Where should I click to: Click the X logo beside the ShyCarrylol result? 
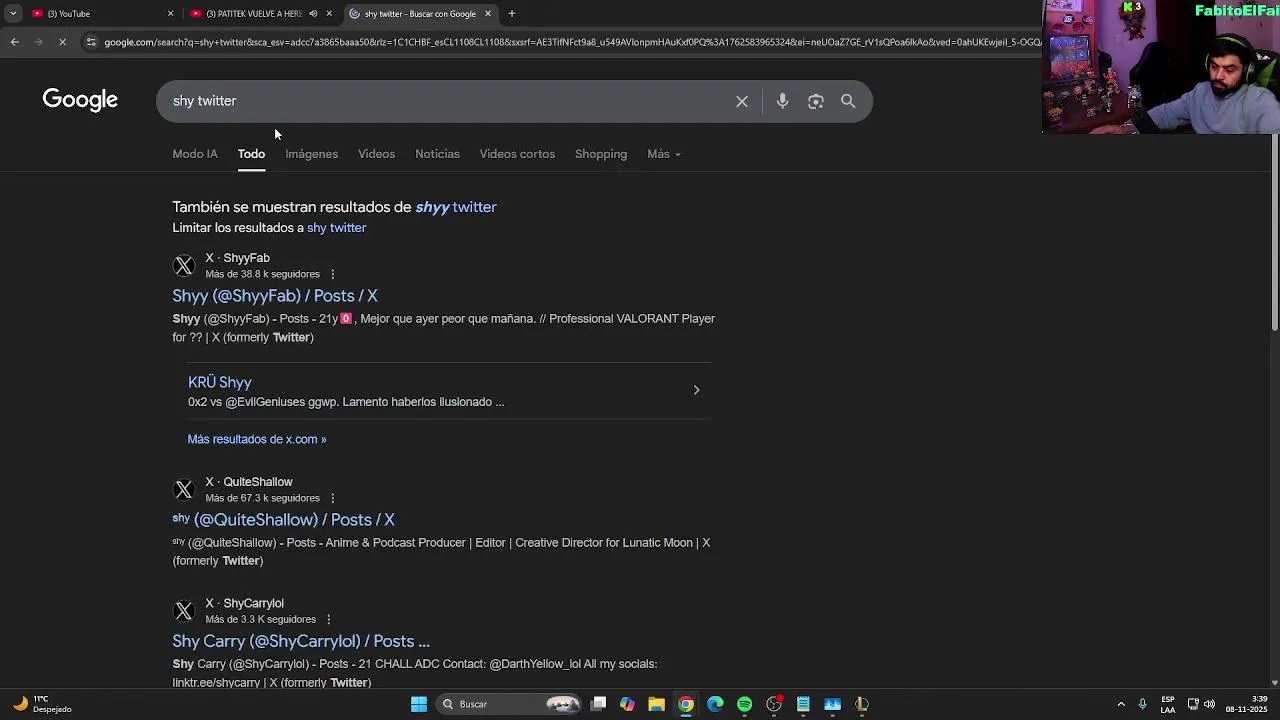184,611
